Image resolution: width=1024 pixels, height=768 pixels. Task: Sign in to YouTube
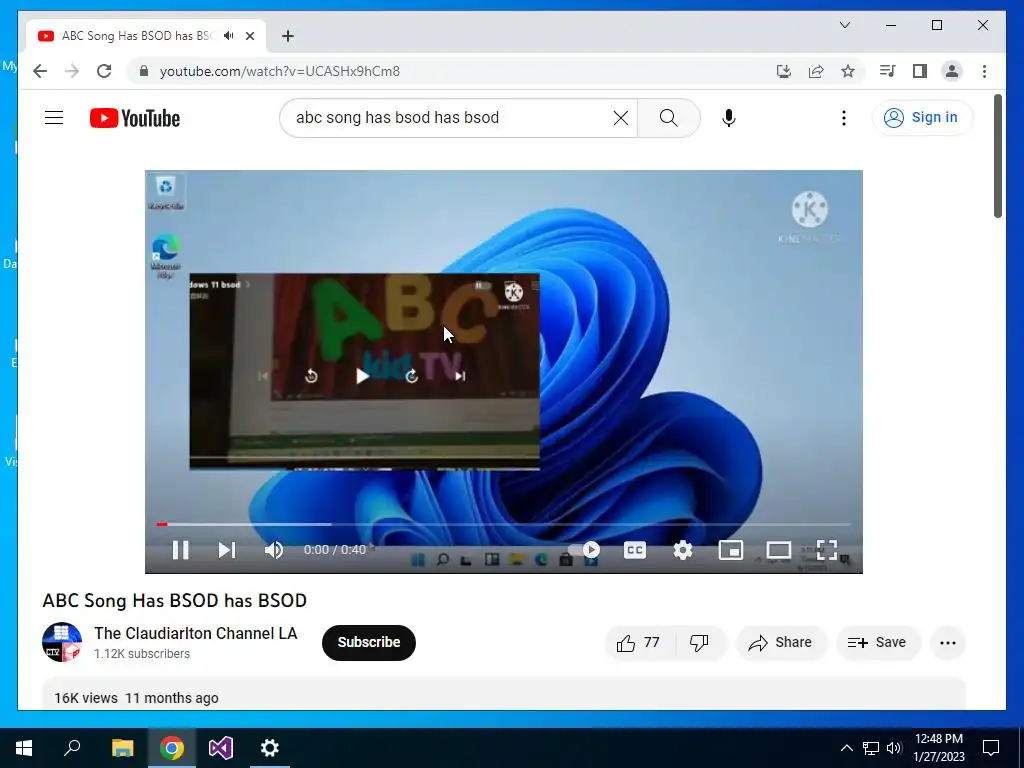tap(921, 118)
